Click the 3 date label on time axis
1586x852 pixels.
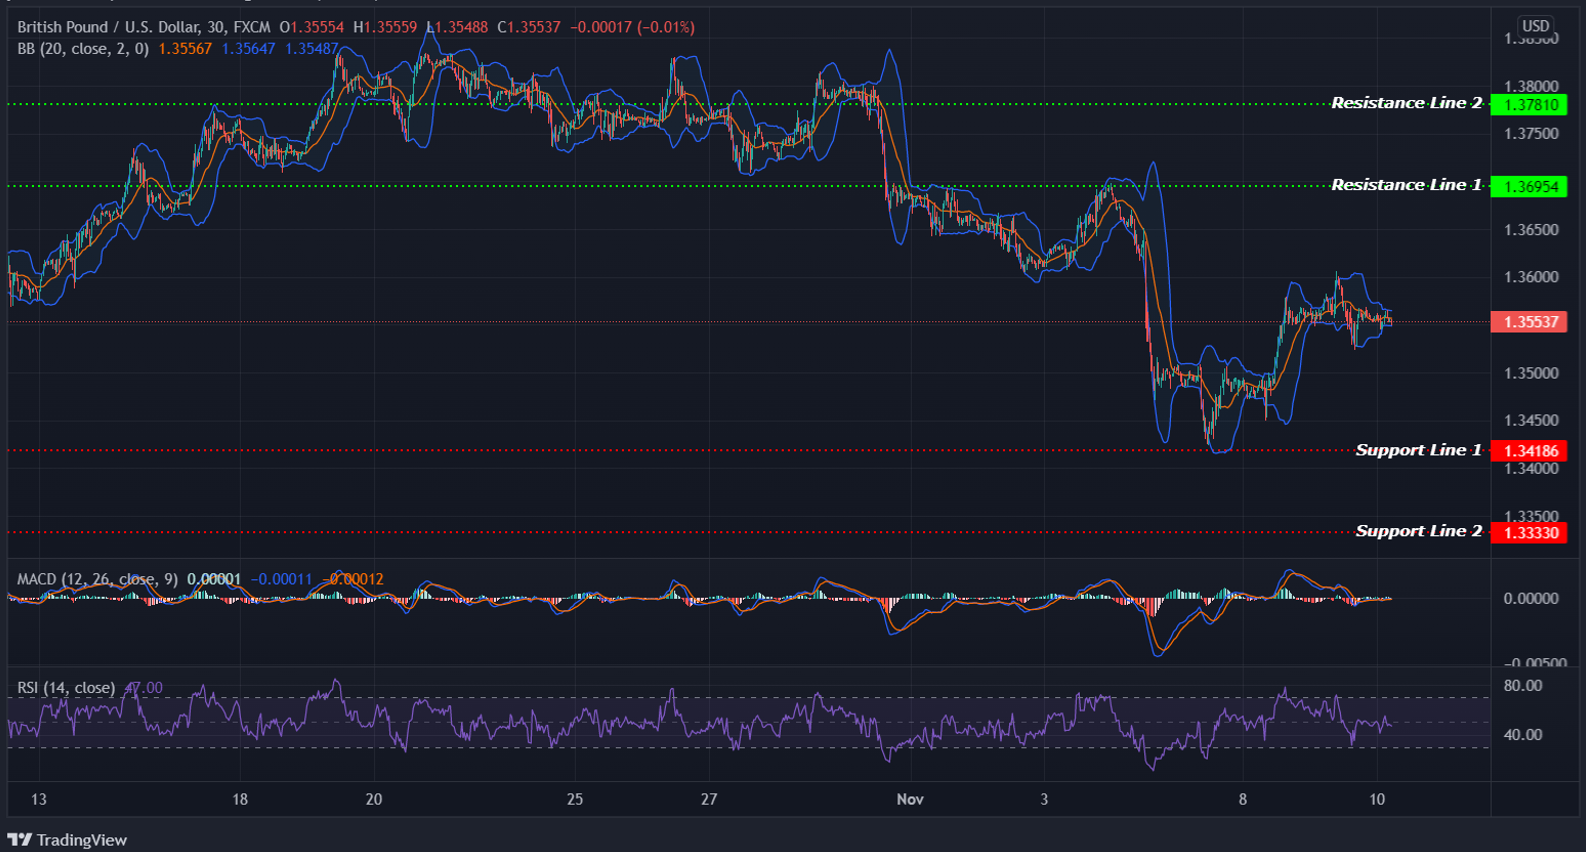tap(1044, 799)
